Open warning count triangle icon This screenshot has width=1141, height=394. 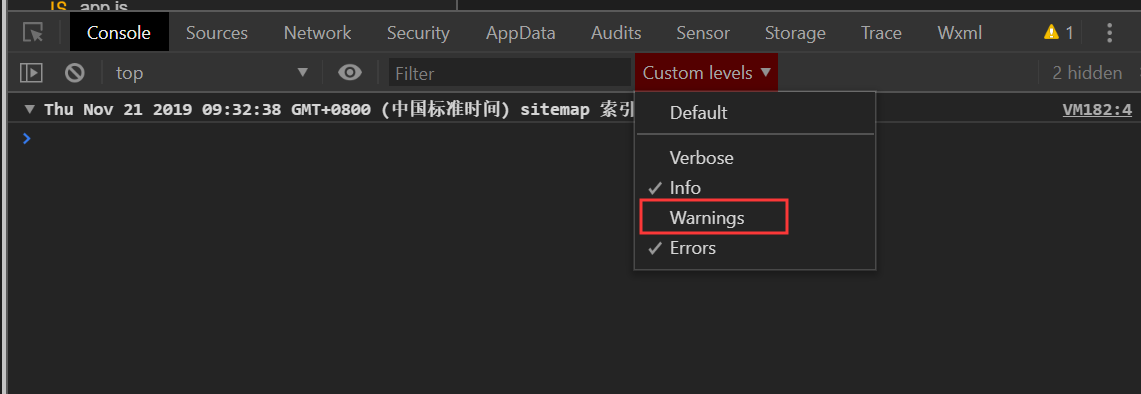[x=1051, y=32]
